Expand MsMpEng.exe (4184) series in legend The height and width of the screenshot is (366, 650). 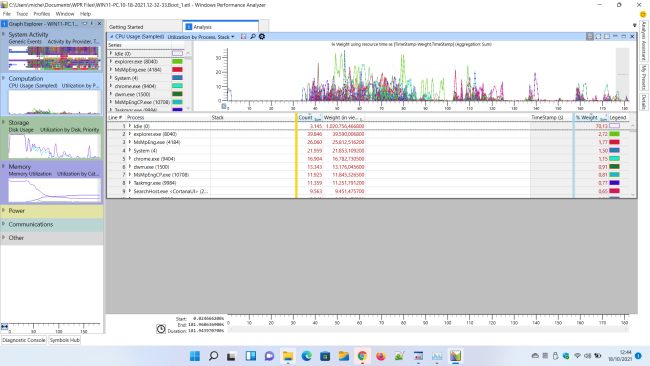(x=111, y=70)
